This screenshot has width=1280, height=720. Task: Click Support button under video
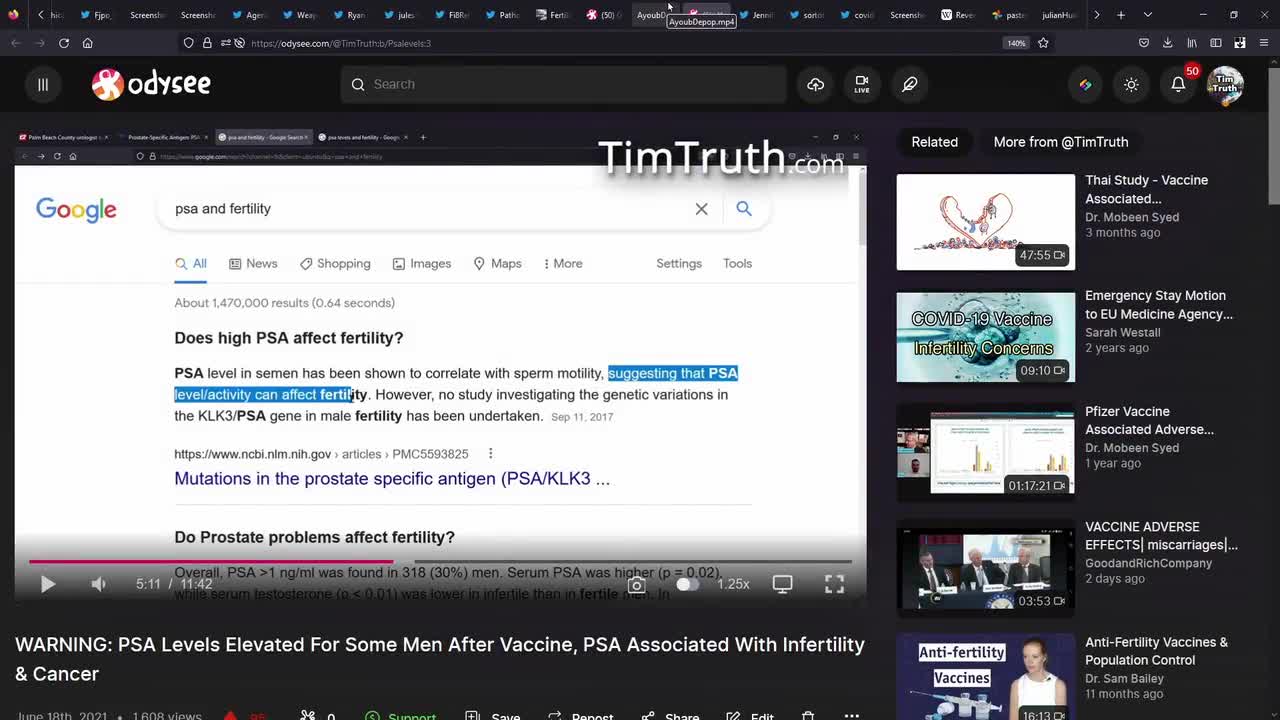[400, 716]
